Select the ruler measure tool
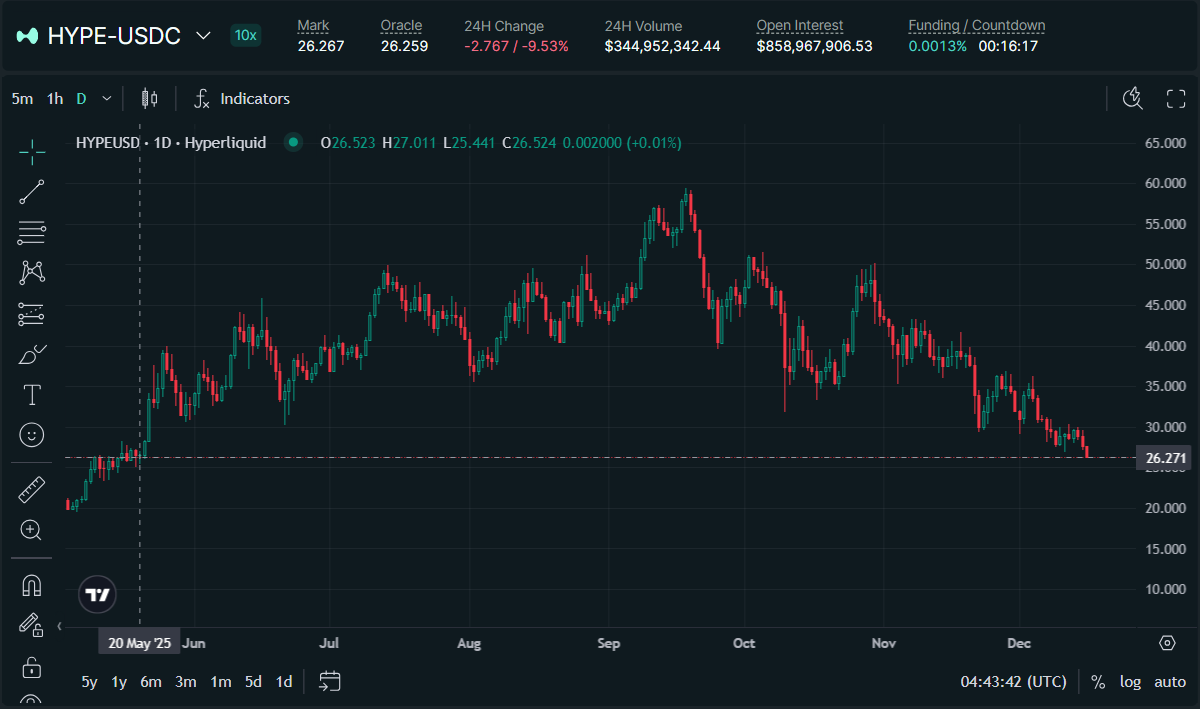Image resolution: width=1200 pixels, height=709 pixels. coord(32,490)
